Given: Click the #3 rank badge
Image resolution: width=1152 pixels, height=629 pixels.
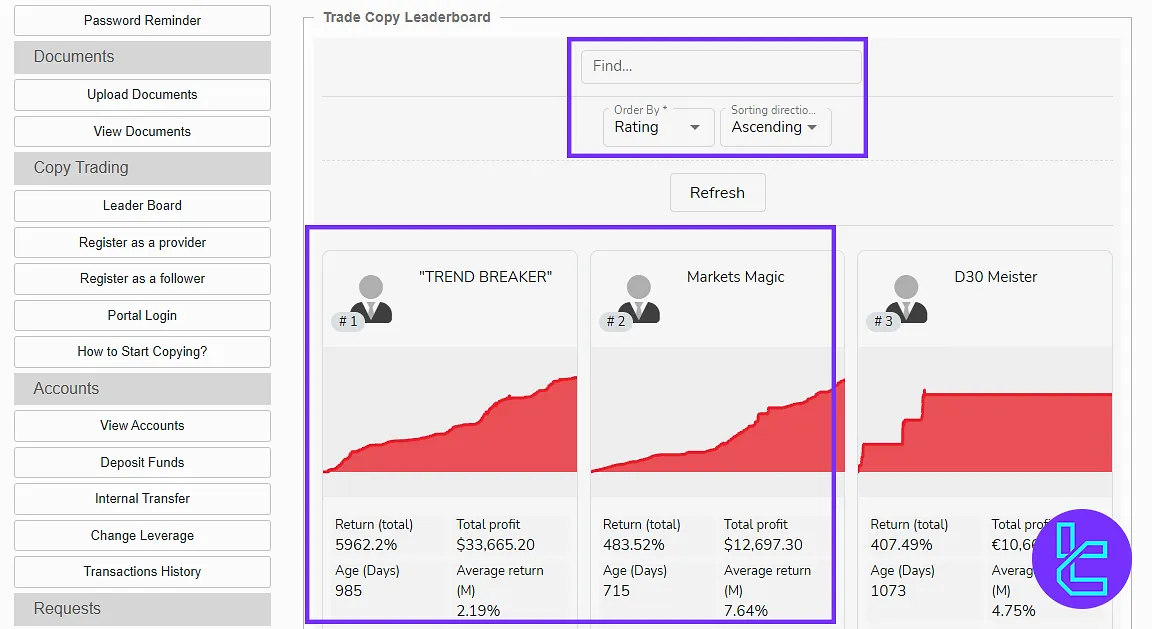Looking at the screenshot, I should pos(883,321).
